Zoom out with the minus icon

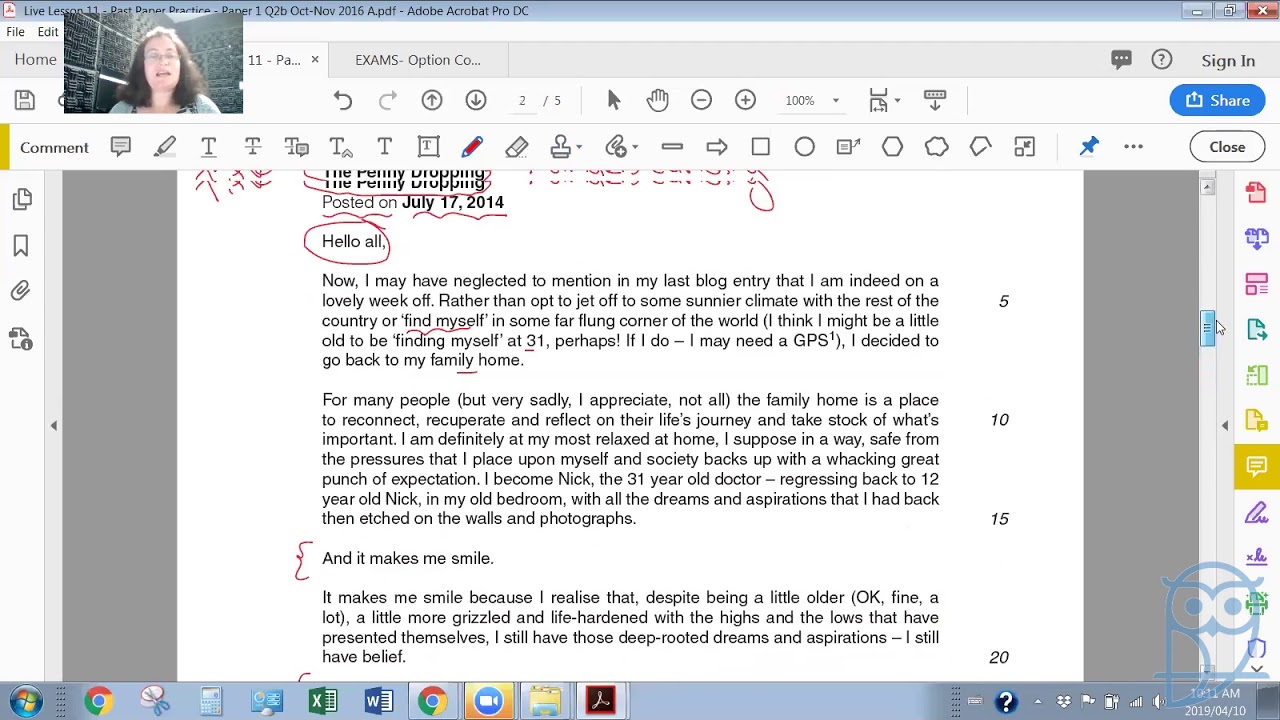[x=701, y=100]
